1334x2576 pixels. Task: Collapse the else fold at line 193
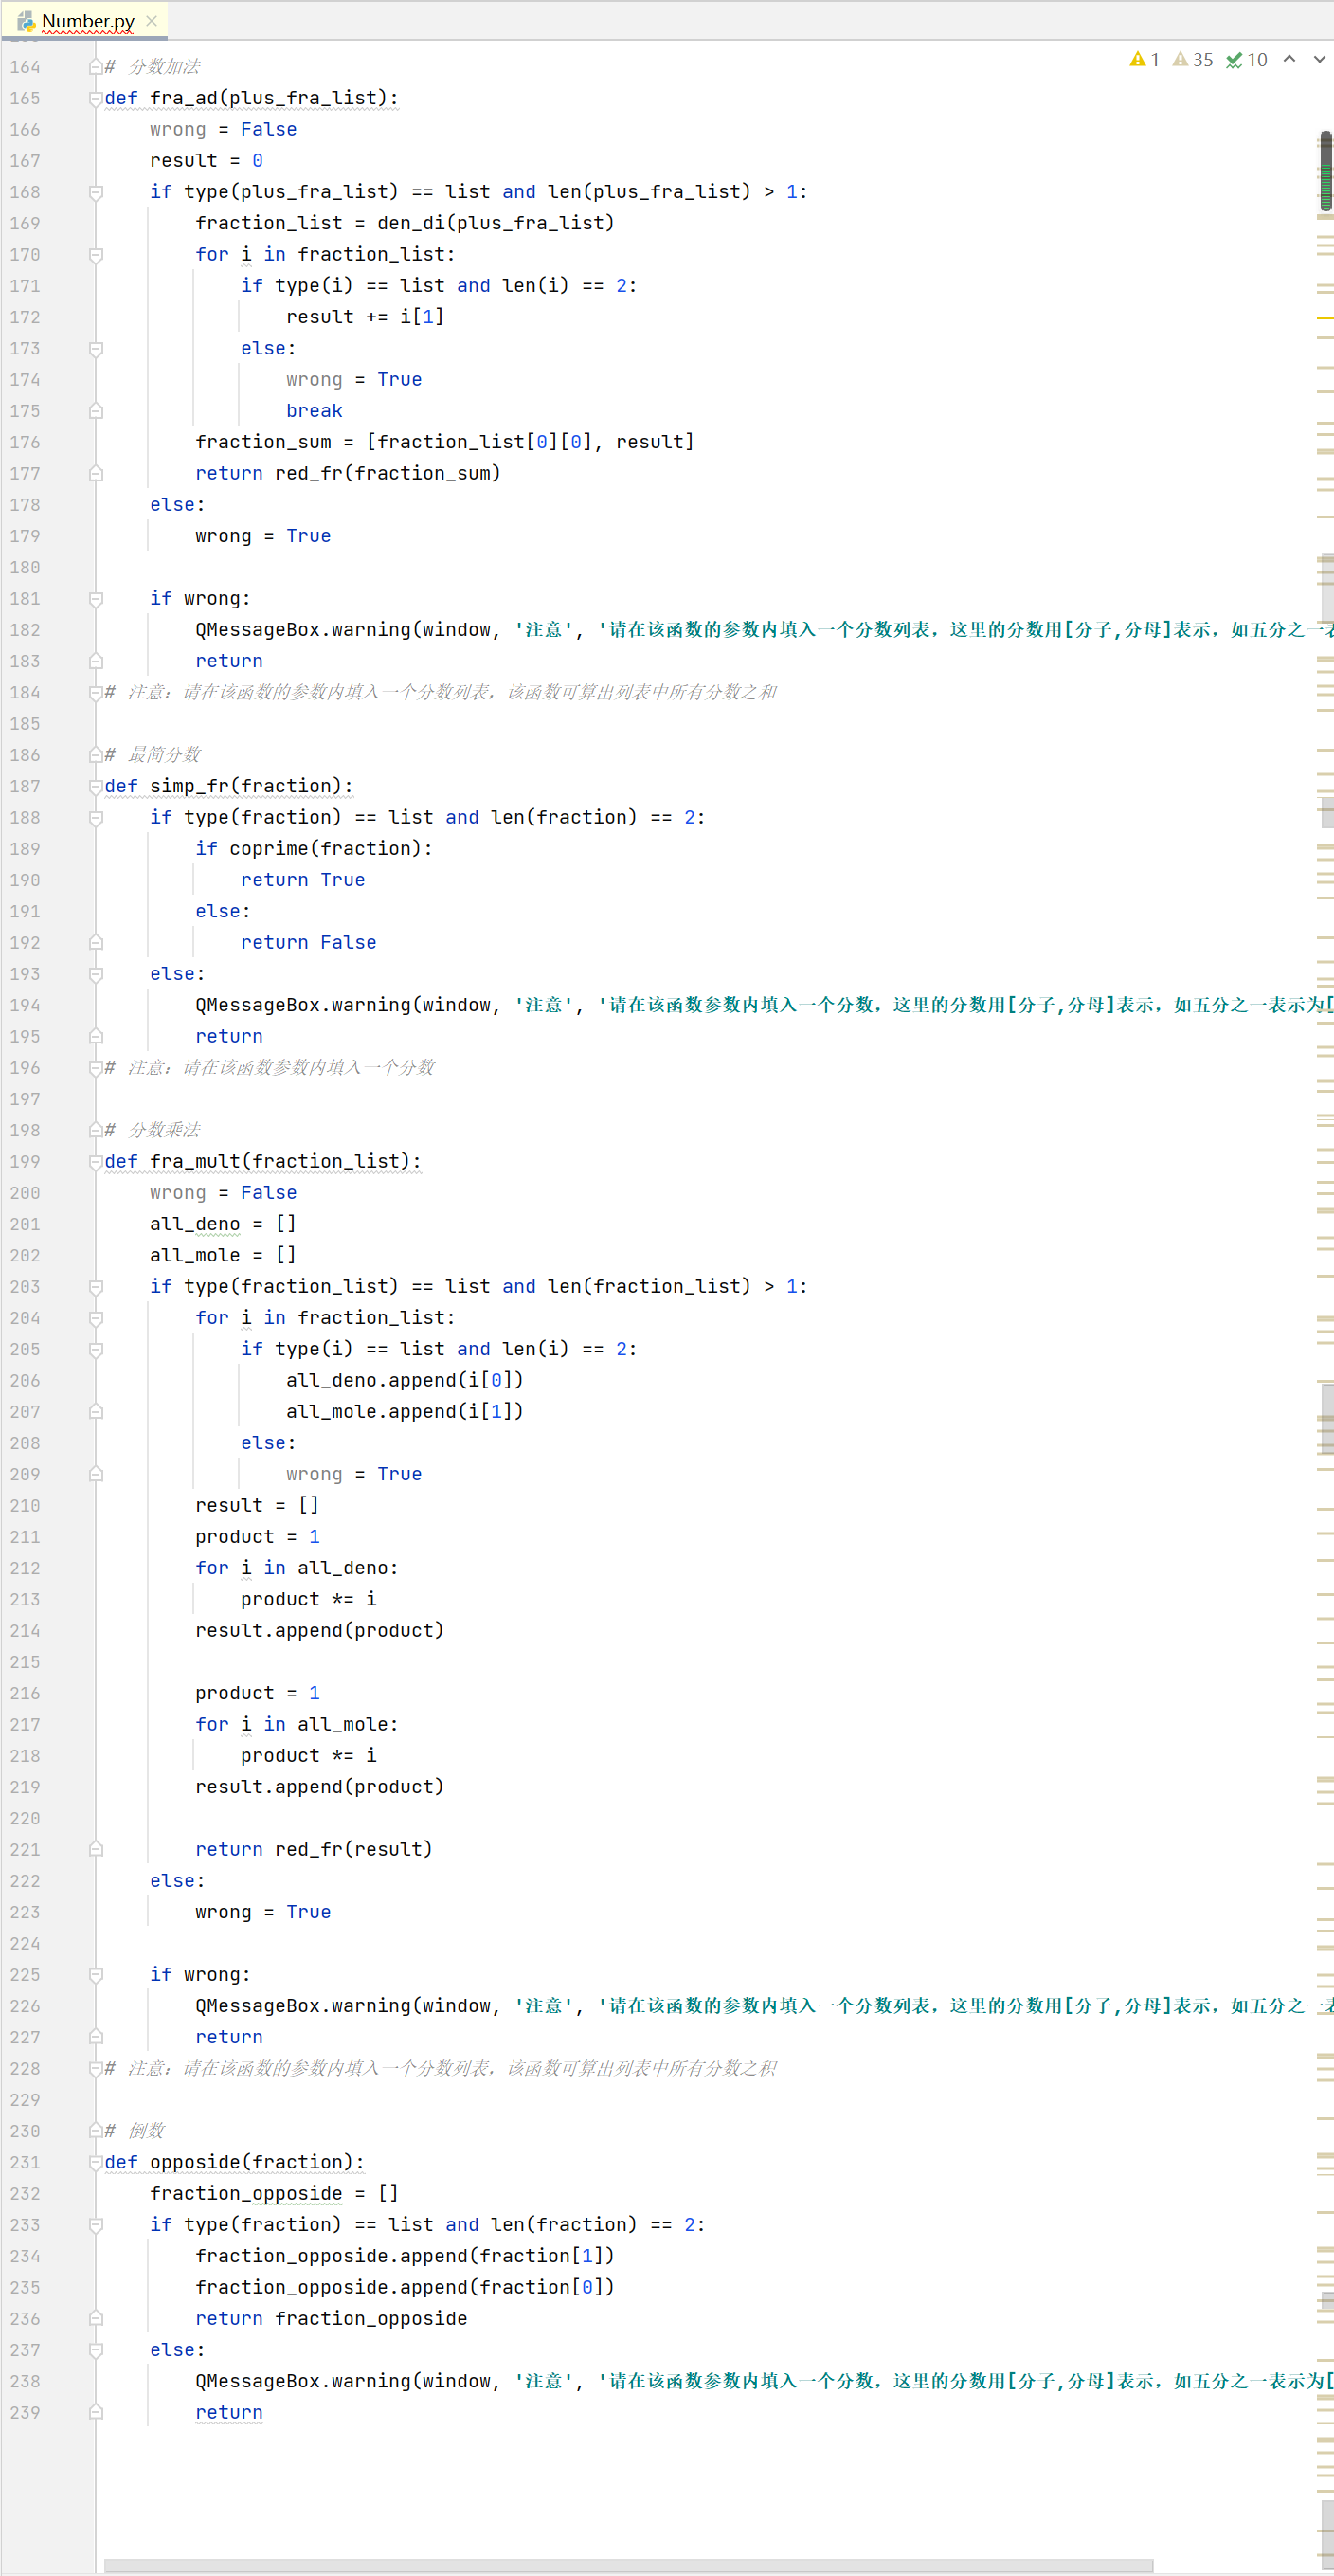point(96,974)
